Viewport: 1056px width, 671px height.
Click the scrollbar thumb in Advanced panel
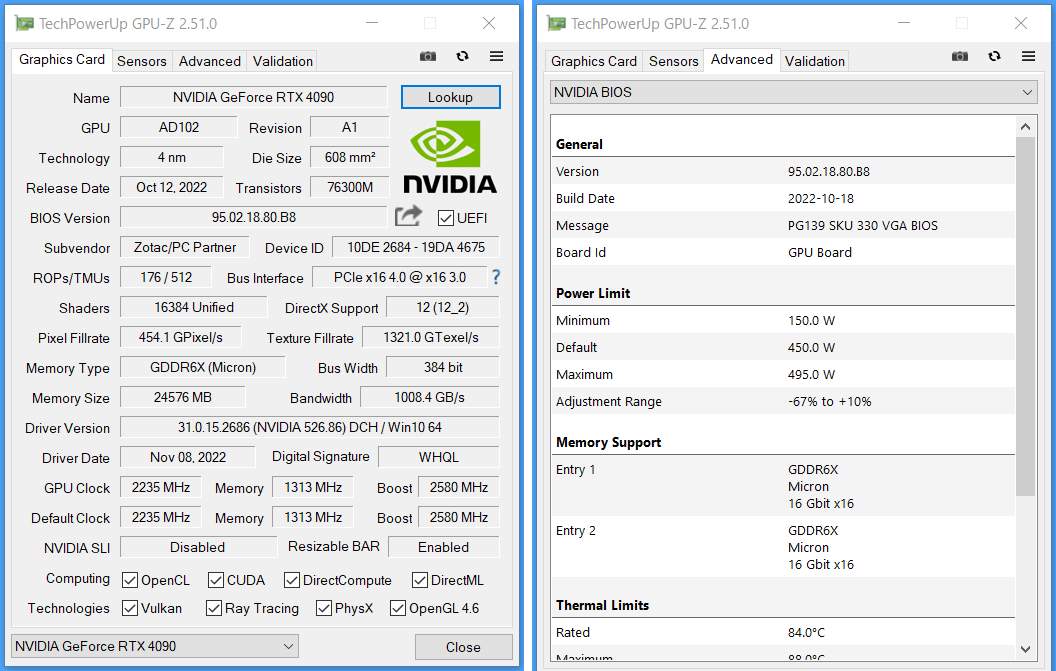(1025, 317)
